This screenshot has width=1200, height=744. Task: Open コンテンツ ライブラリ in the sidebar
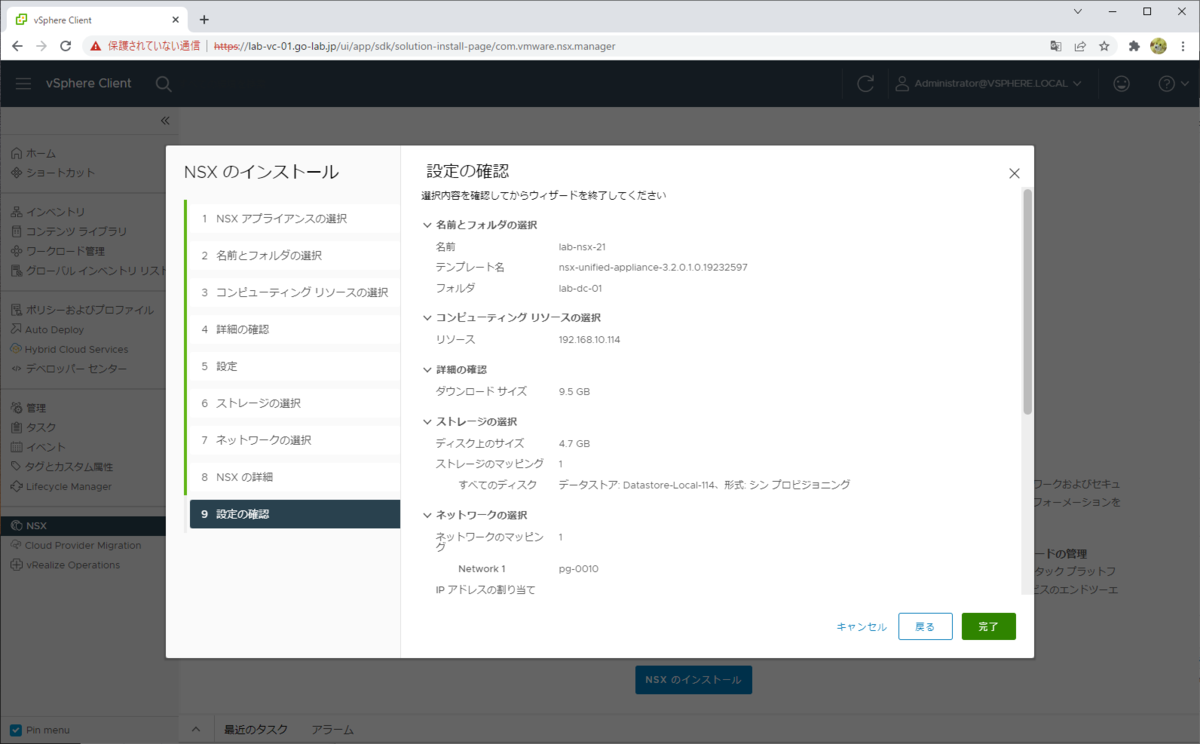coord(69,232)
